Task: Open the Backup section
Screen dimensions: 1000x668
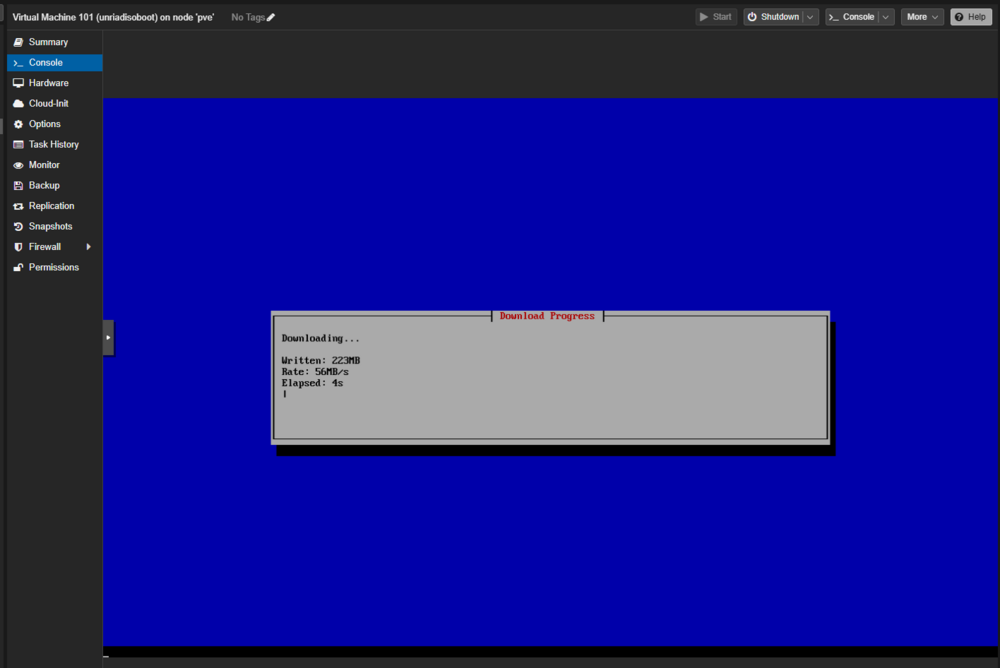Action: click(x=54, y=185)
